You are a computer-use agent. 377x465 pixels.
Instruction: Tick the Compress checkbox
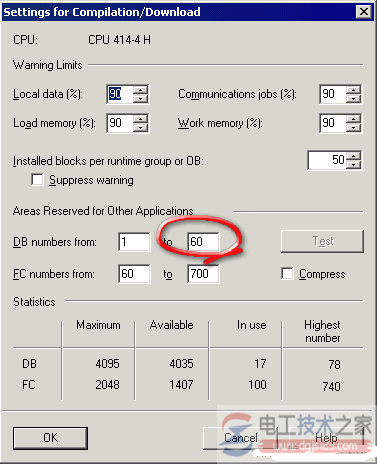tap(287, 274)
